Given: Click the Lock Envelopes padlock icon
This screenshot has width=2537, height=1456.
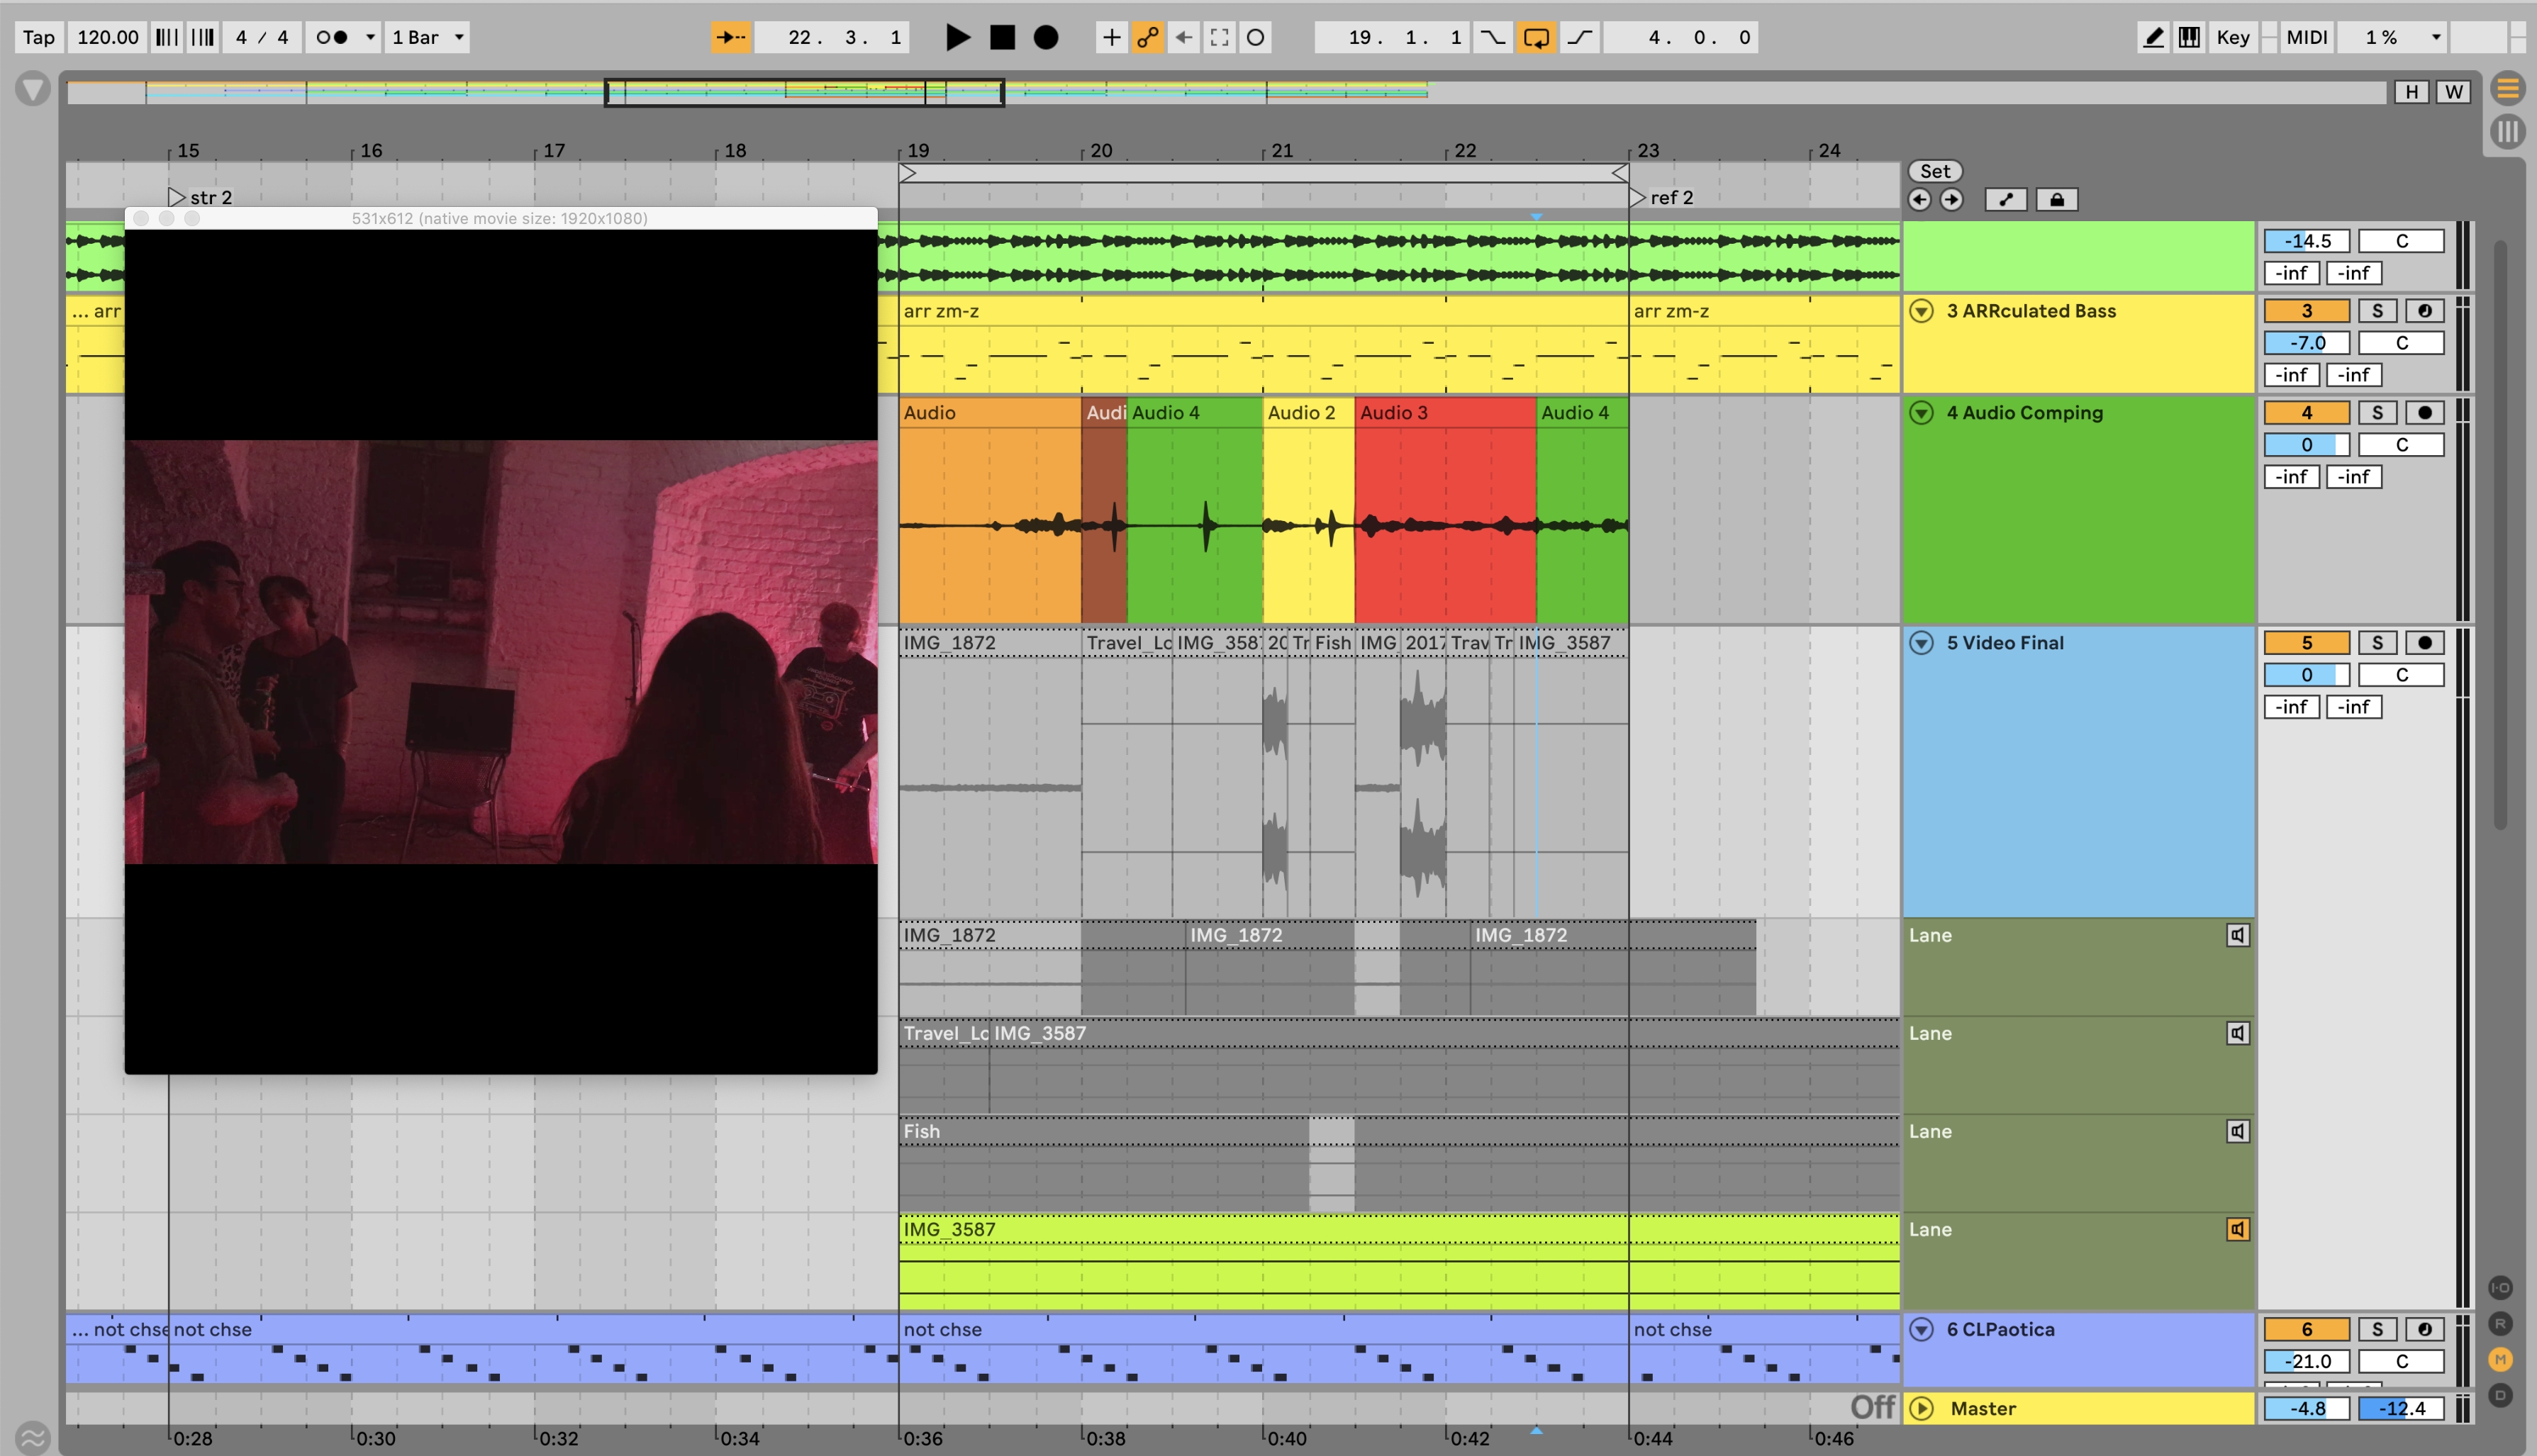Looking at the screenshot, I should [2057, 200].
